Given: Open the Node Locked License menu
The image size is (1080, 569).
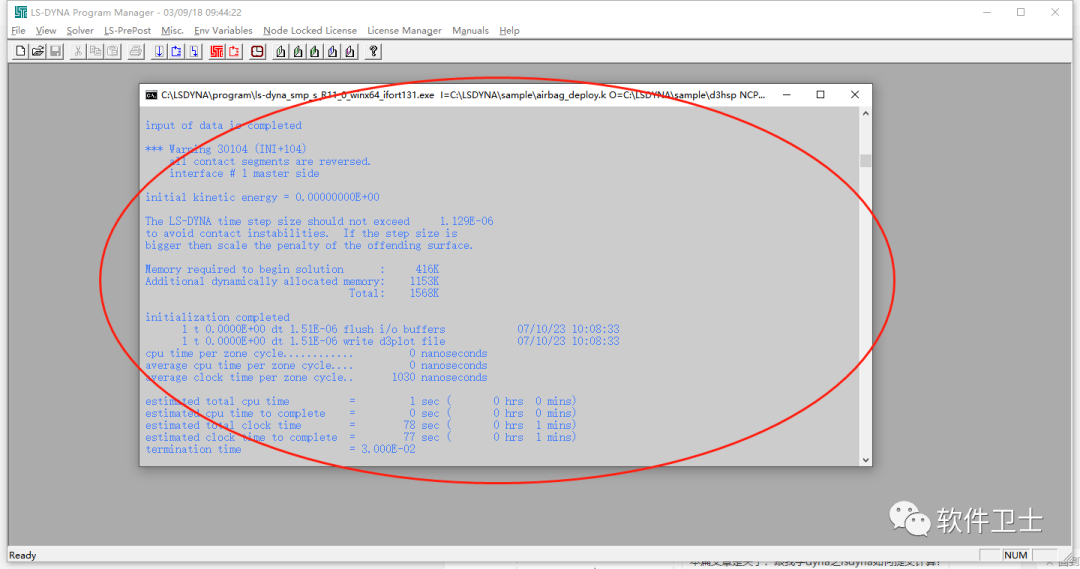Looking at the screenshot, I should [x=310, y=30].
